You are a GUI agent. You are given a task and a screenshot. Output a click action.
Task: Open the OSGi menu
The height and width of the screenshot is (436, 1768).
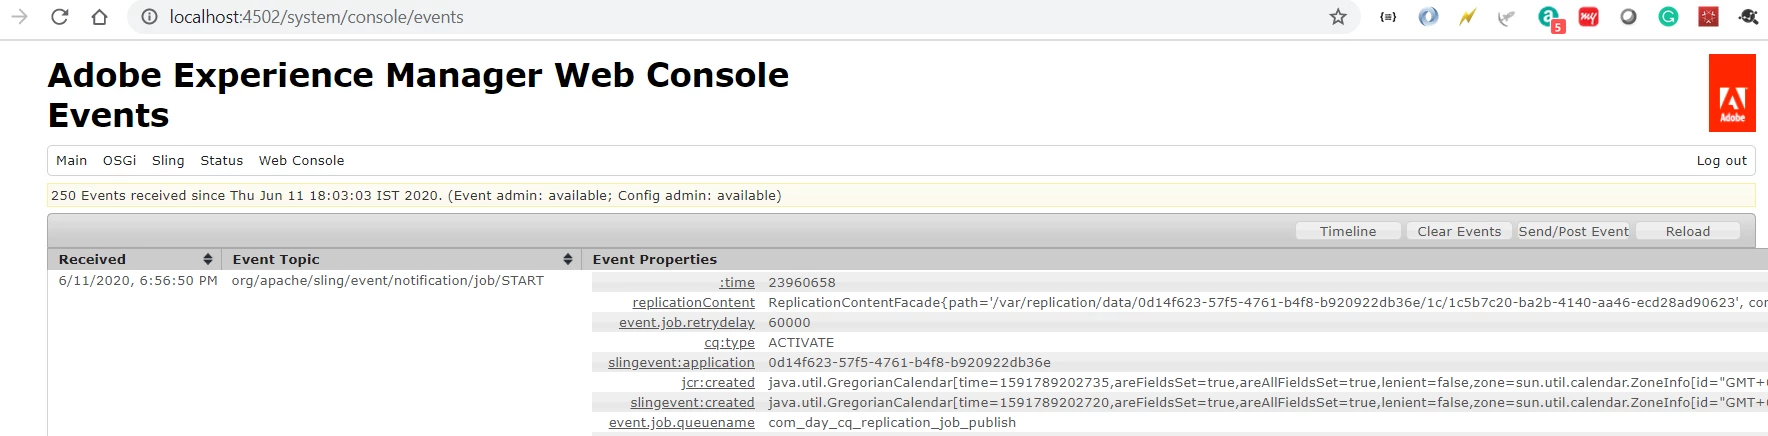click(119, 160)
